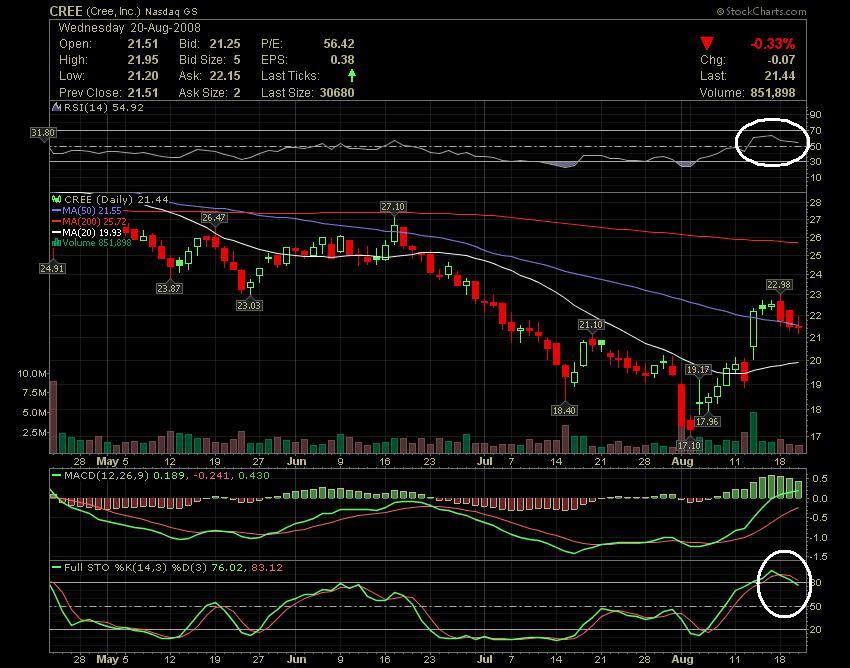Click the P/E value 56.42
The height and width of the screenshot is (668, 850).
pos(339,44)
